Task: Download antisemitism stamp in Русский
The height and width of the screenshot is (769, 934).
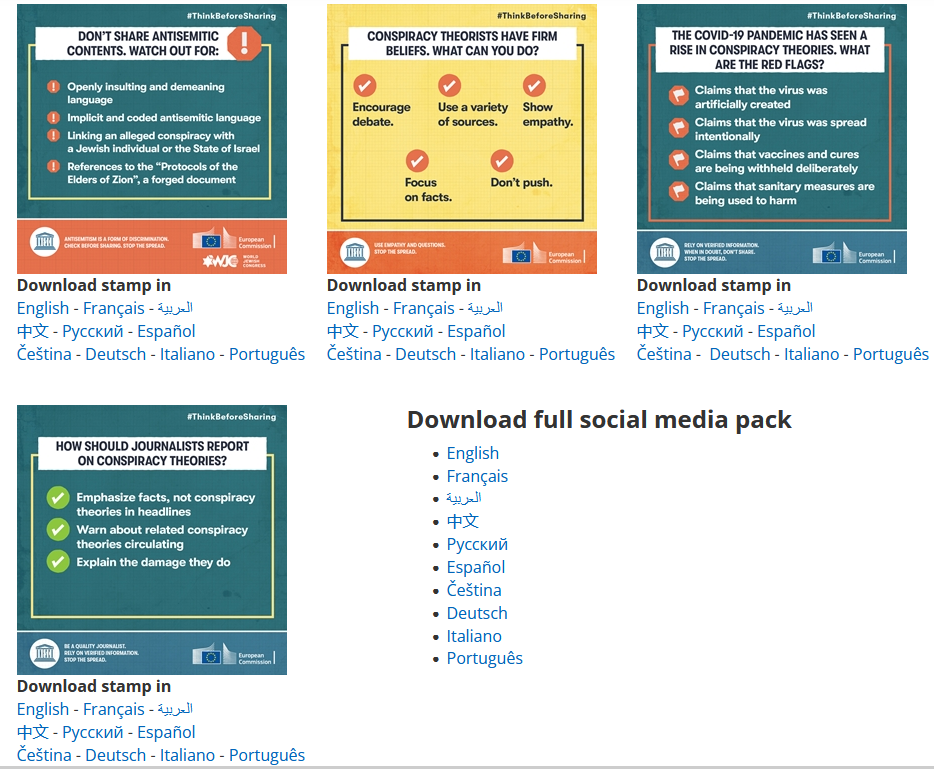Action: click(x=93, y=331)
